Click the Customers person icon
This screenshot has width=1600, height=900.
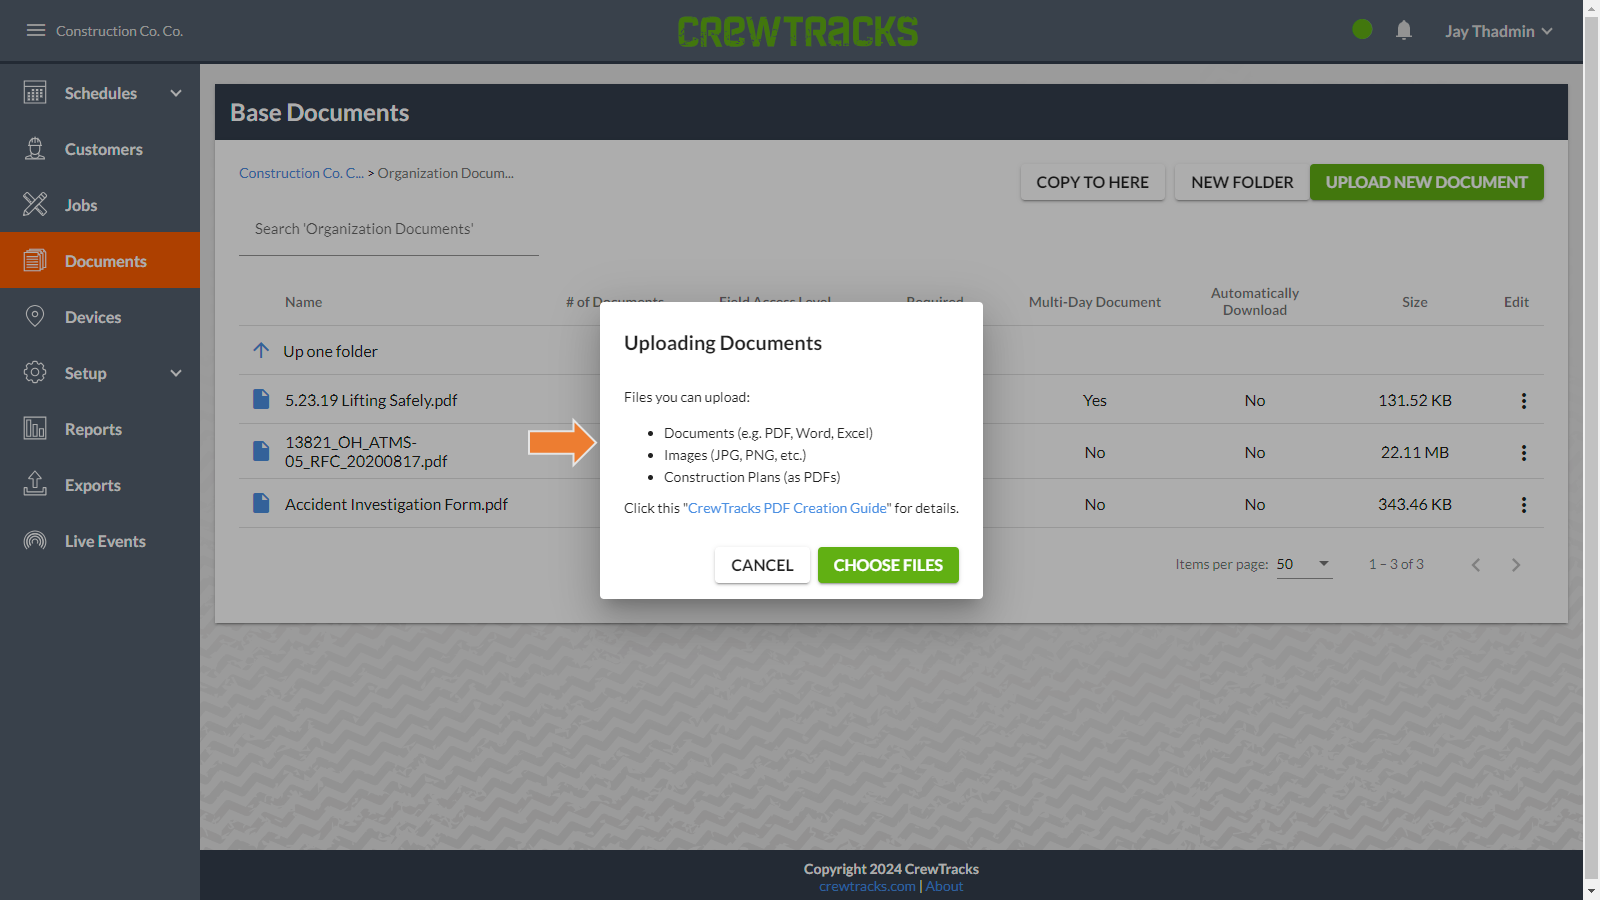click(x=35, y=149)
